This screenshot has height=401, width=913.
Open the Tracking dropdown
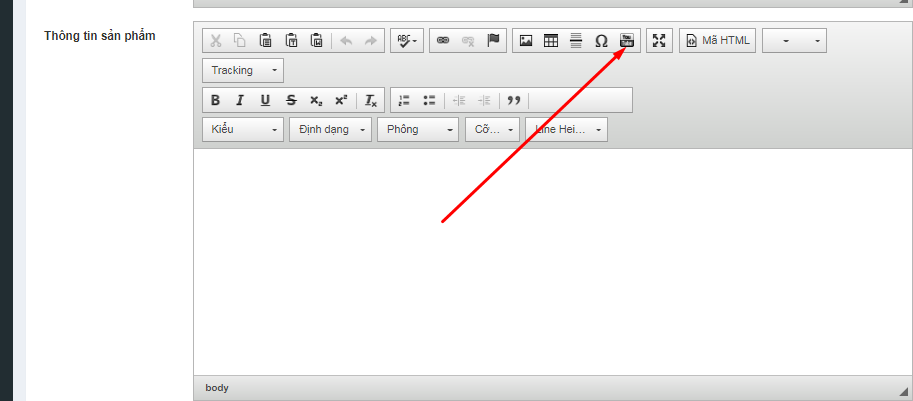(x=243, y=70)
